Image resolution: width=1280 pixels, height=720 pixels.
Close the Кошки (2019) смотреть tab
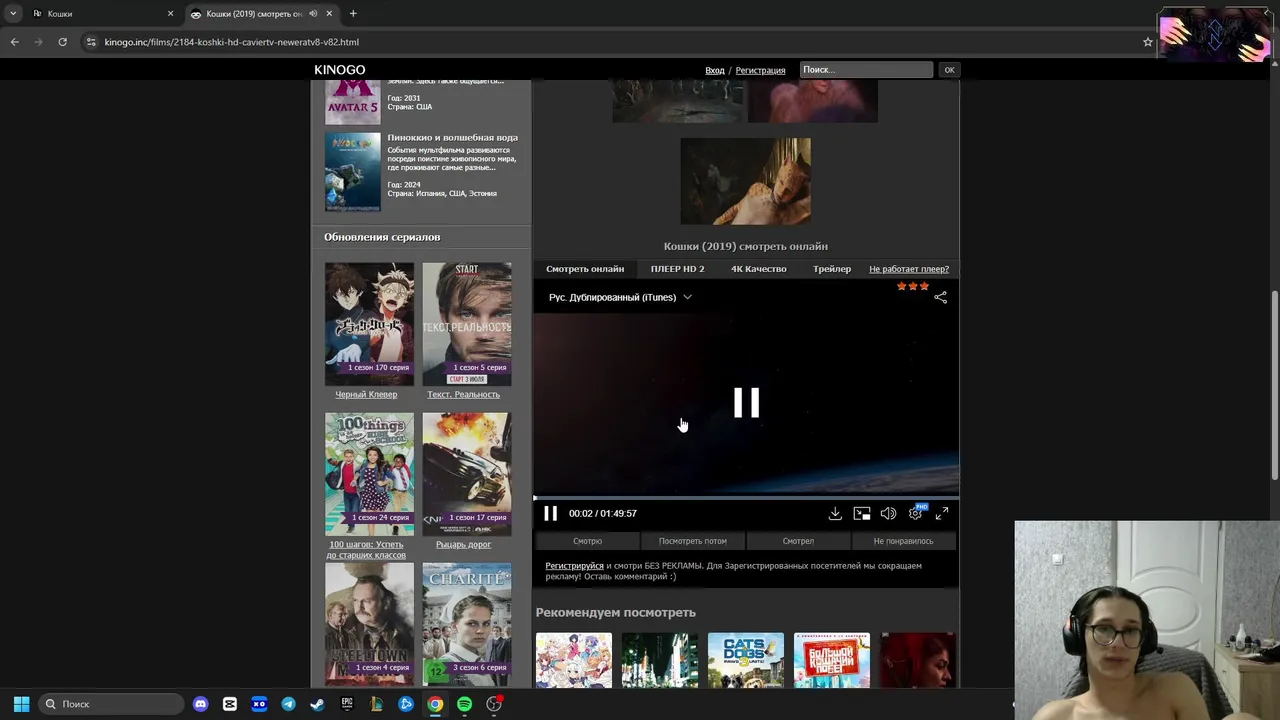click(x=329, y=14)
